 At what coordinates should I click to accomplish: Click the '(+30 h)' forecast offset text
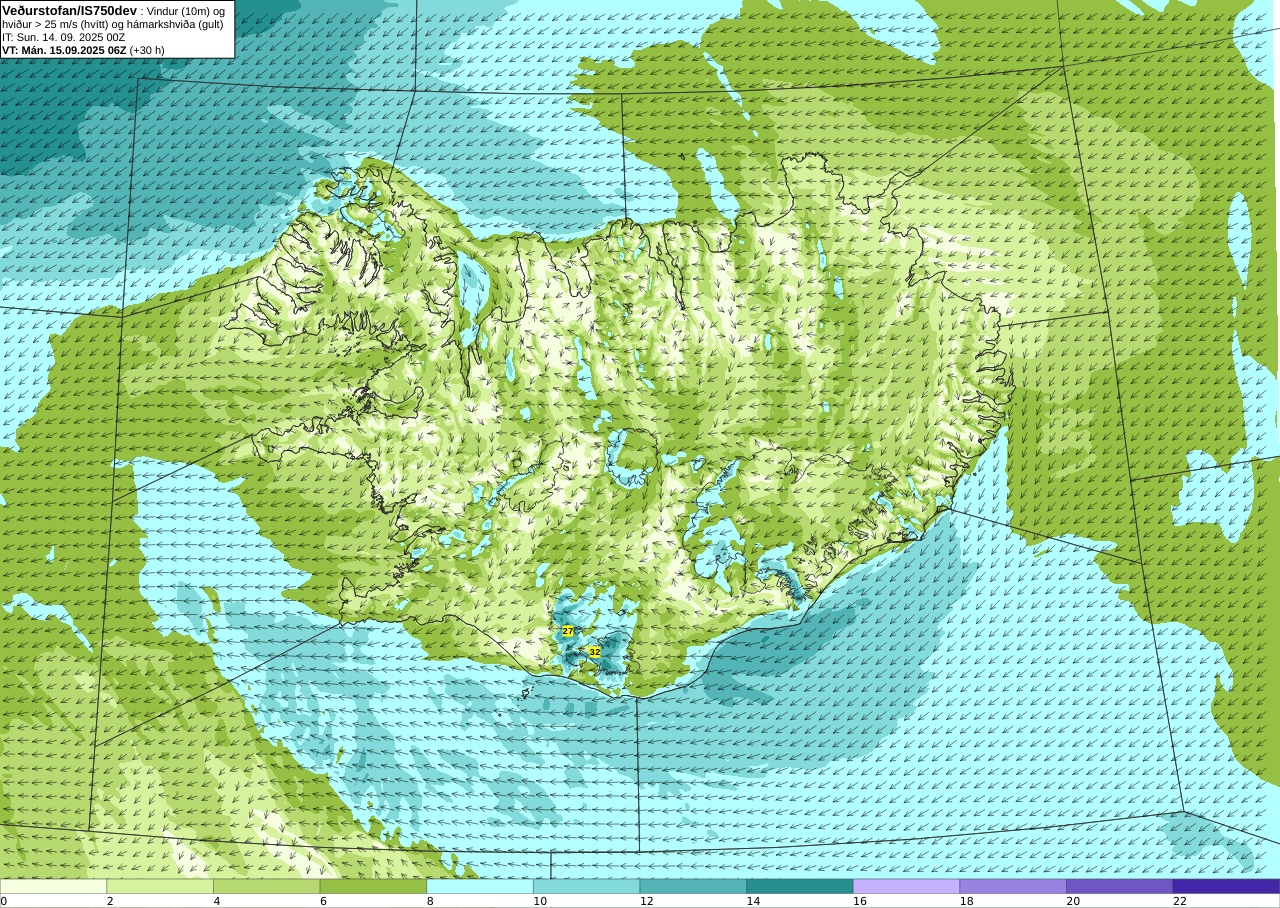coord(147,50)
